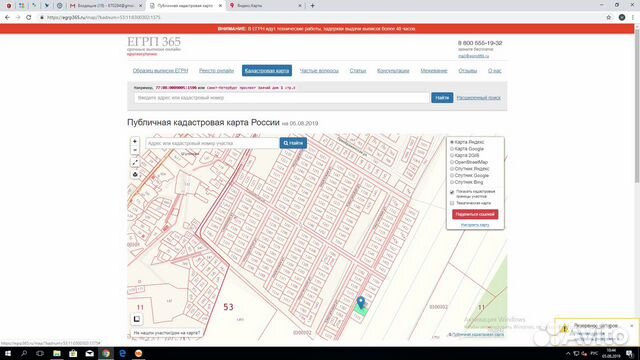The height and width of the screenshot is (360, 640).
Task: Open Microsoft Store from taskbar
Action: click(73, 353)
